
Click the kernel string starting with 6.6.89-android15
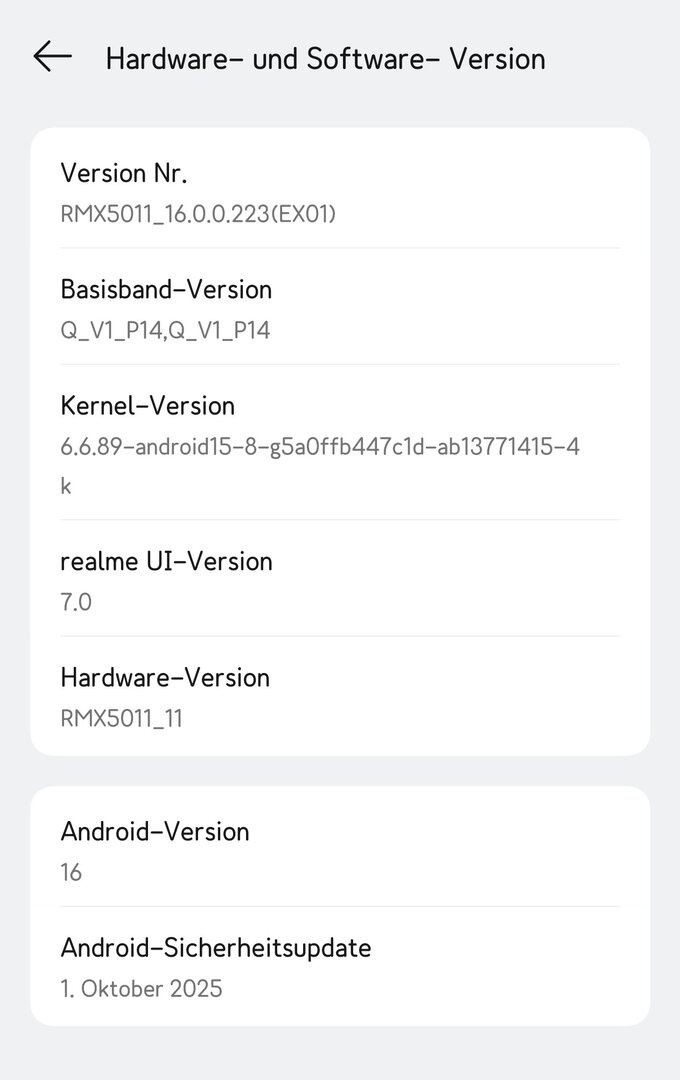[319, 446]
